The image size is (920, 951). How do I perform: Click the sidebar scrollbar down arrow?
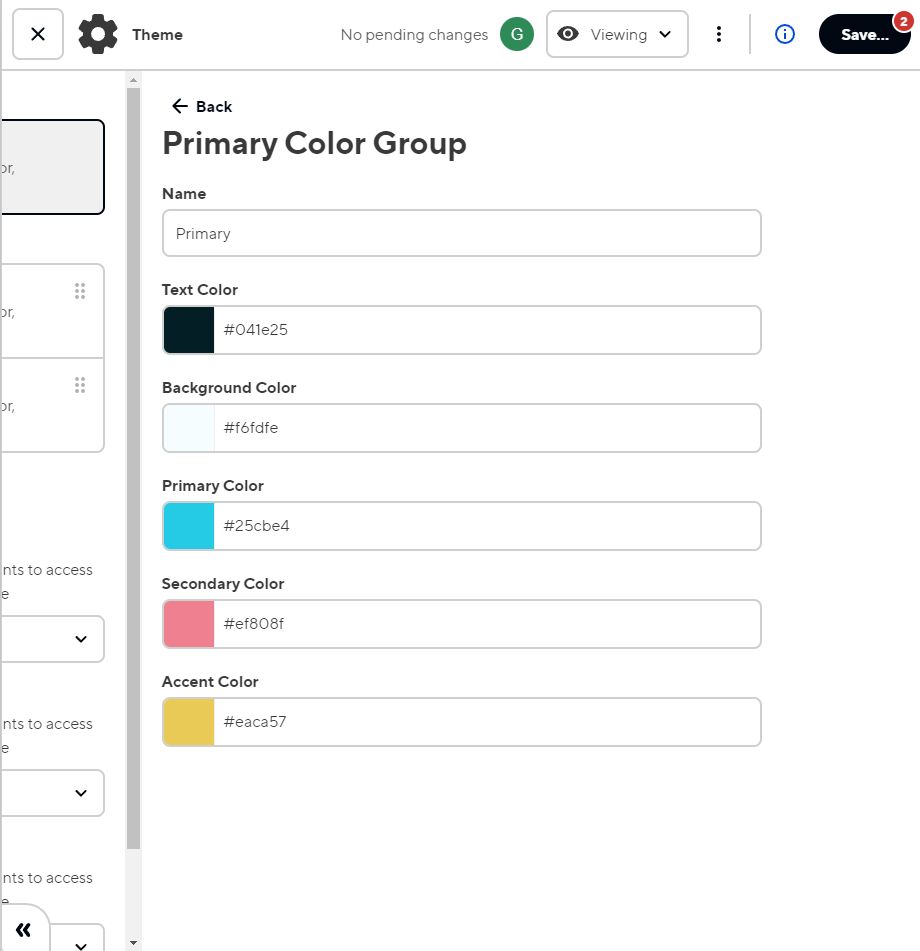pos(134,942)
